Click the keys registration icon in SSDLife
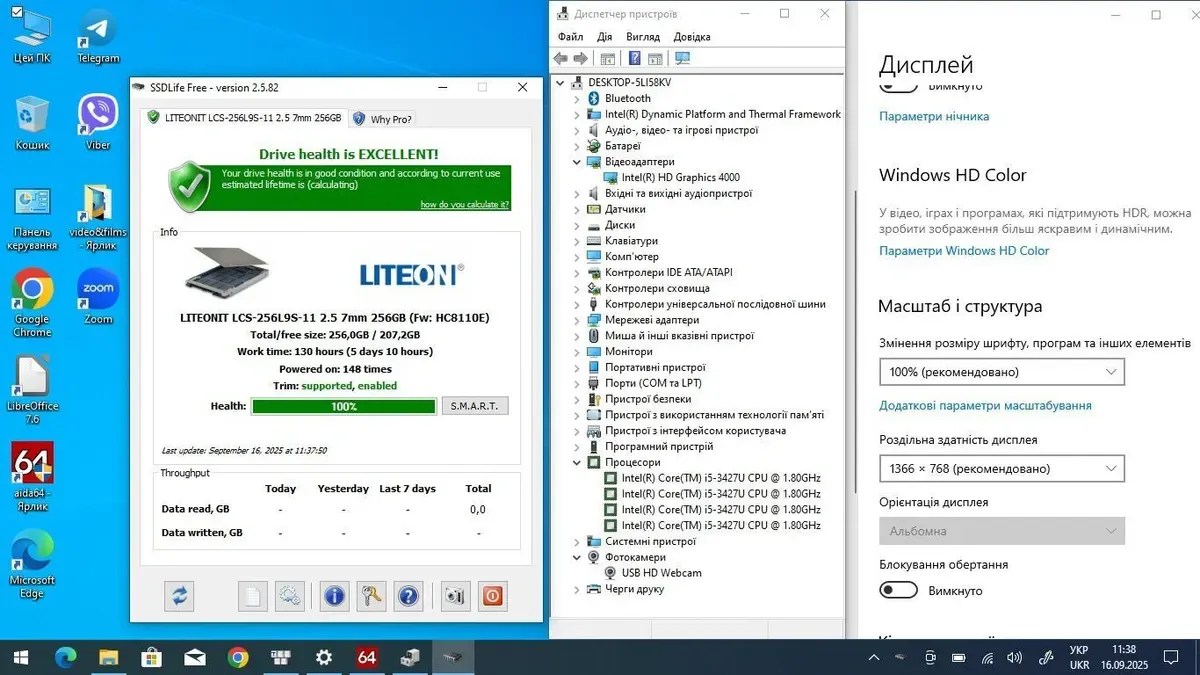 372,596
